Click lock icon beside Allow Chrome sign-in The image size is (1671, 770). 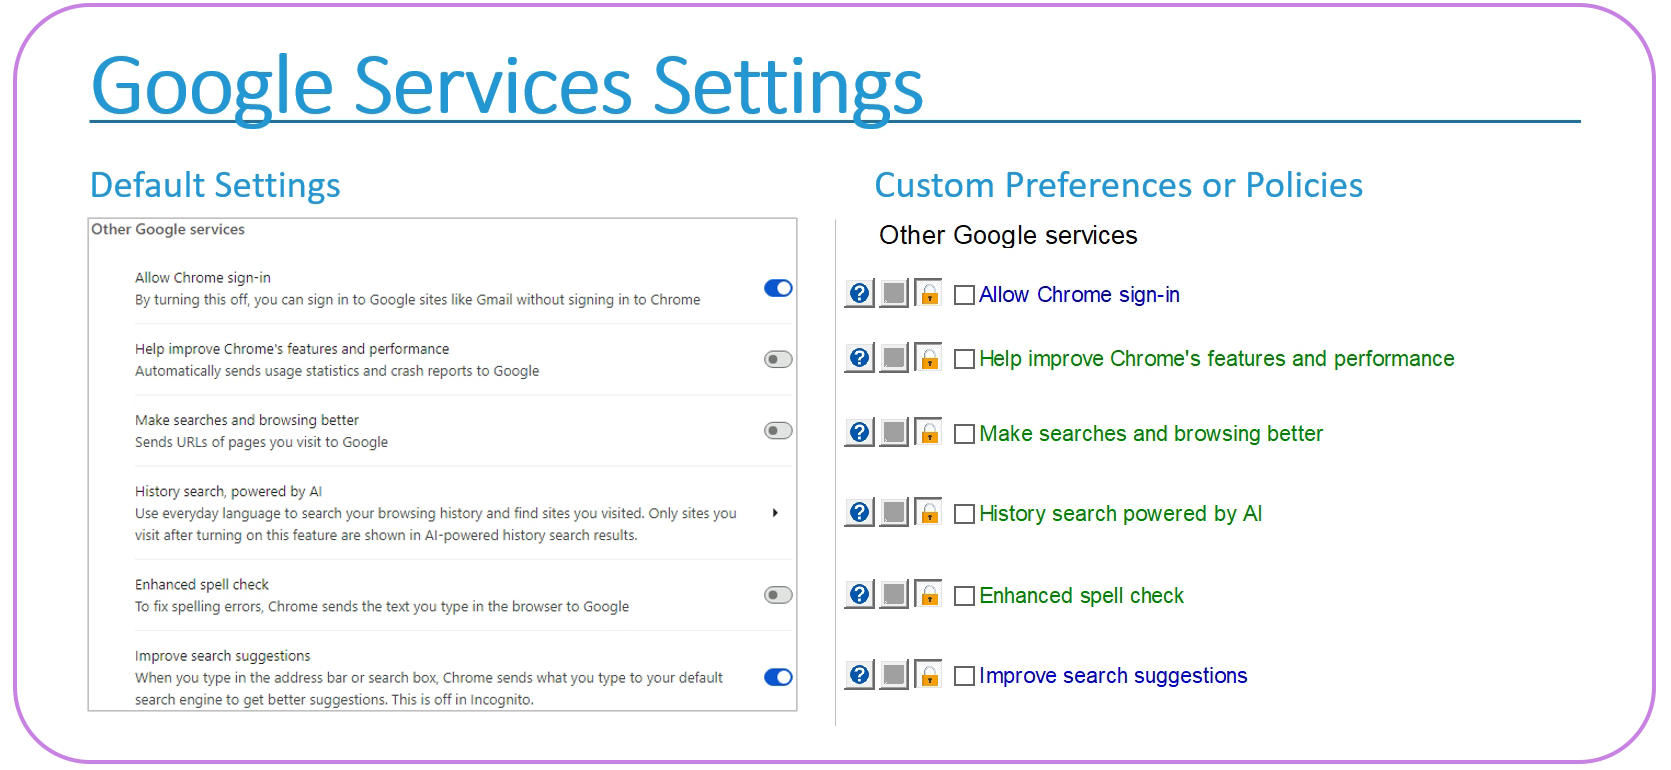coord(929,294)
